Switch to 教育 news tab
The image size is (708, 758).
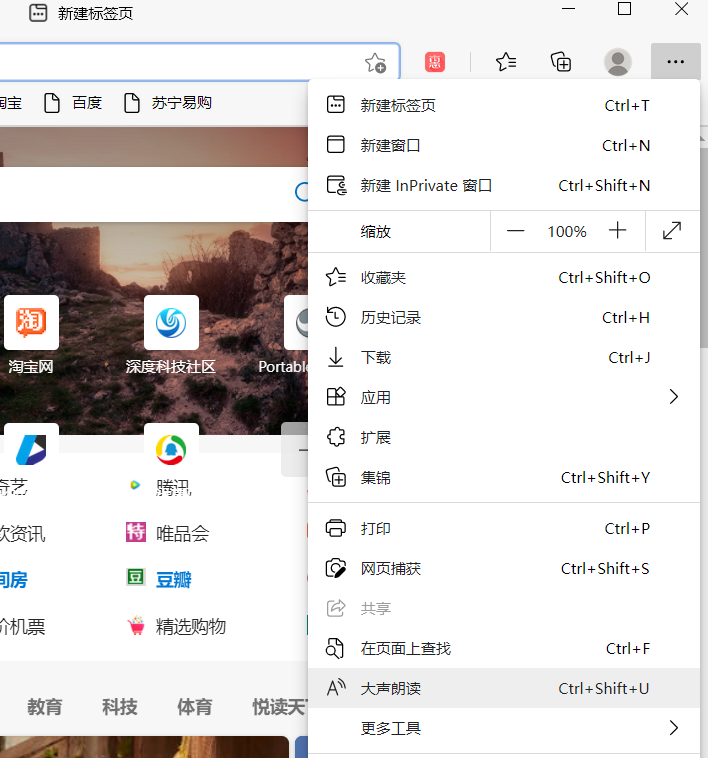pyautogui.click(x=44, y=707)
